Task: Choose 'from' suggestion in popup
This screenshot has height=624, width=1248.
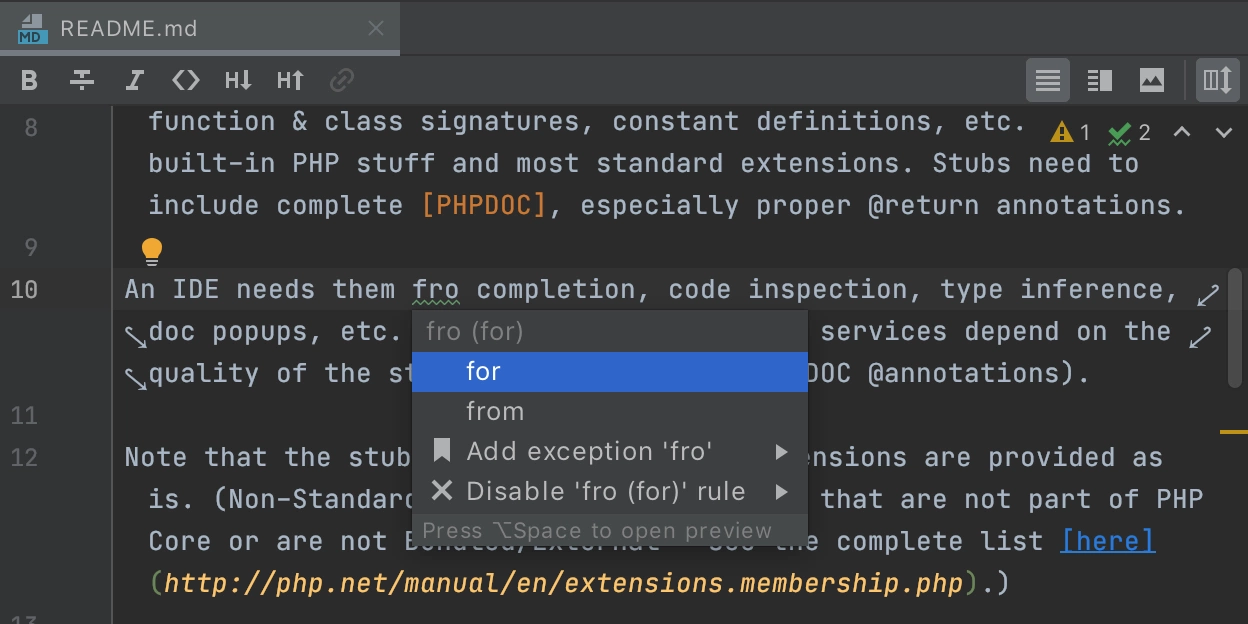Action: point(610,412)
